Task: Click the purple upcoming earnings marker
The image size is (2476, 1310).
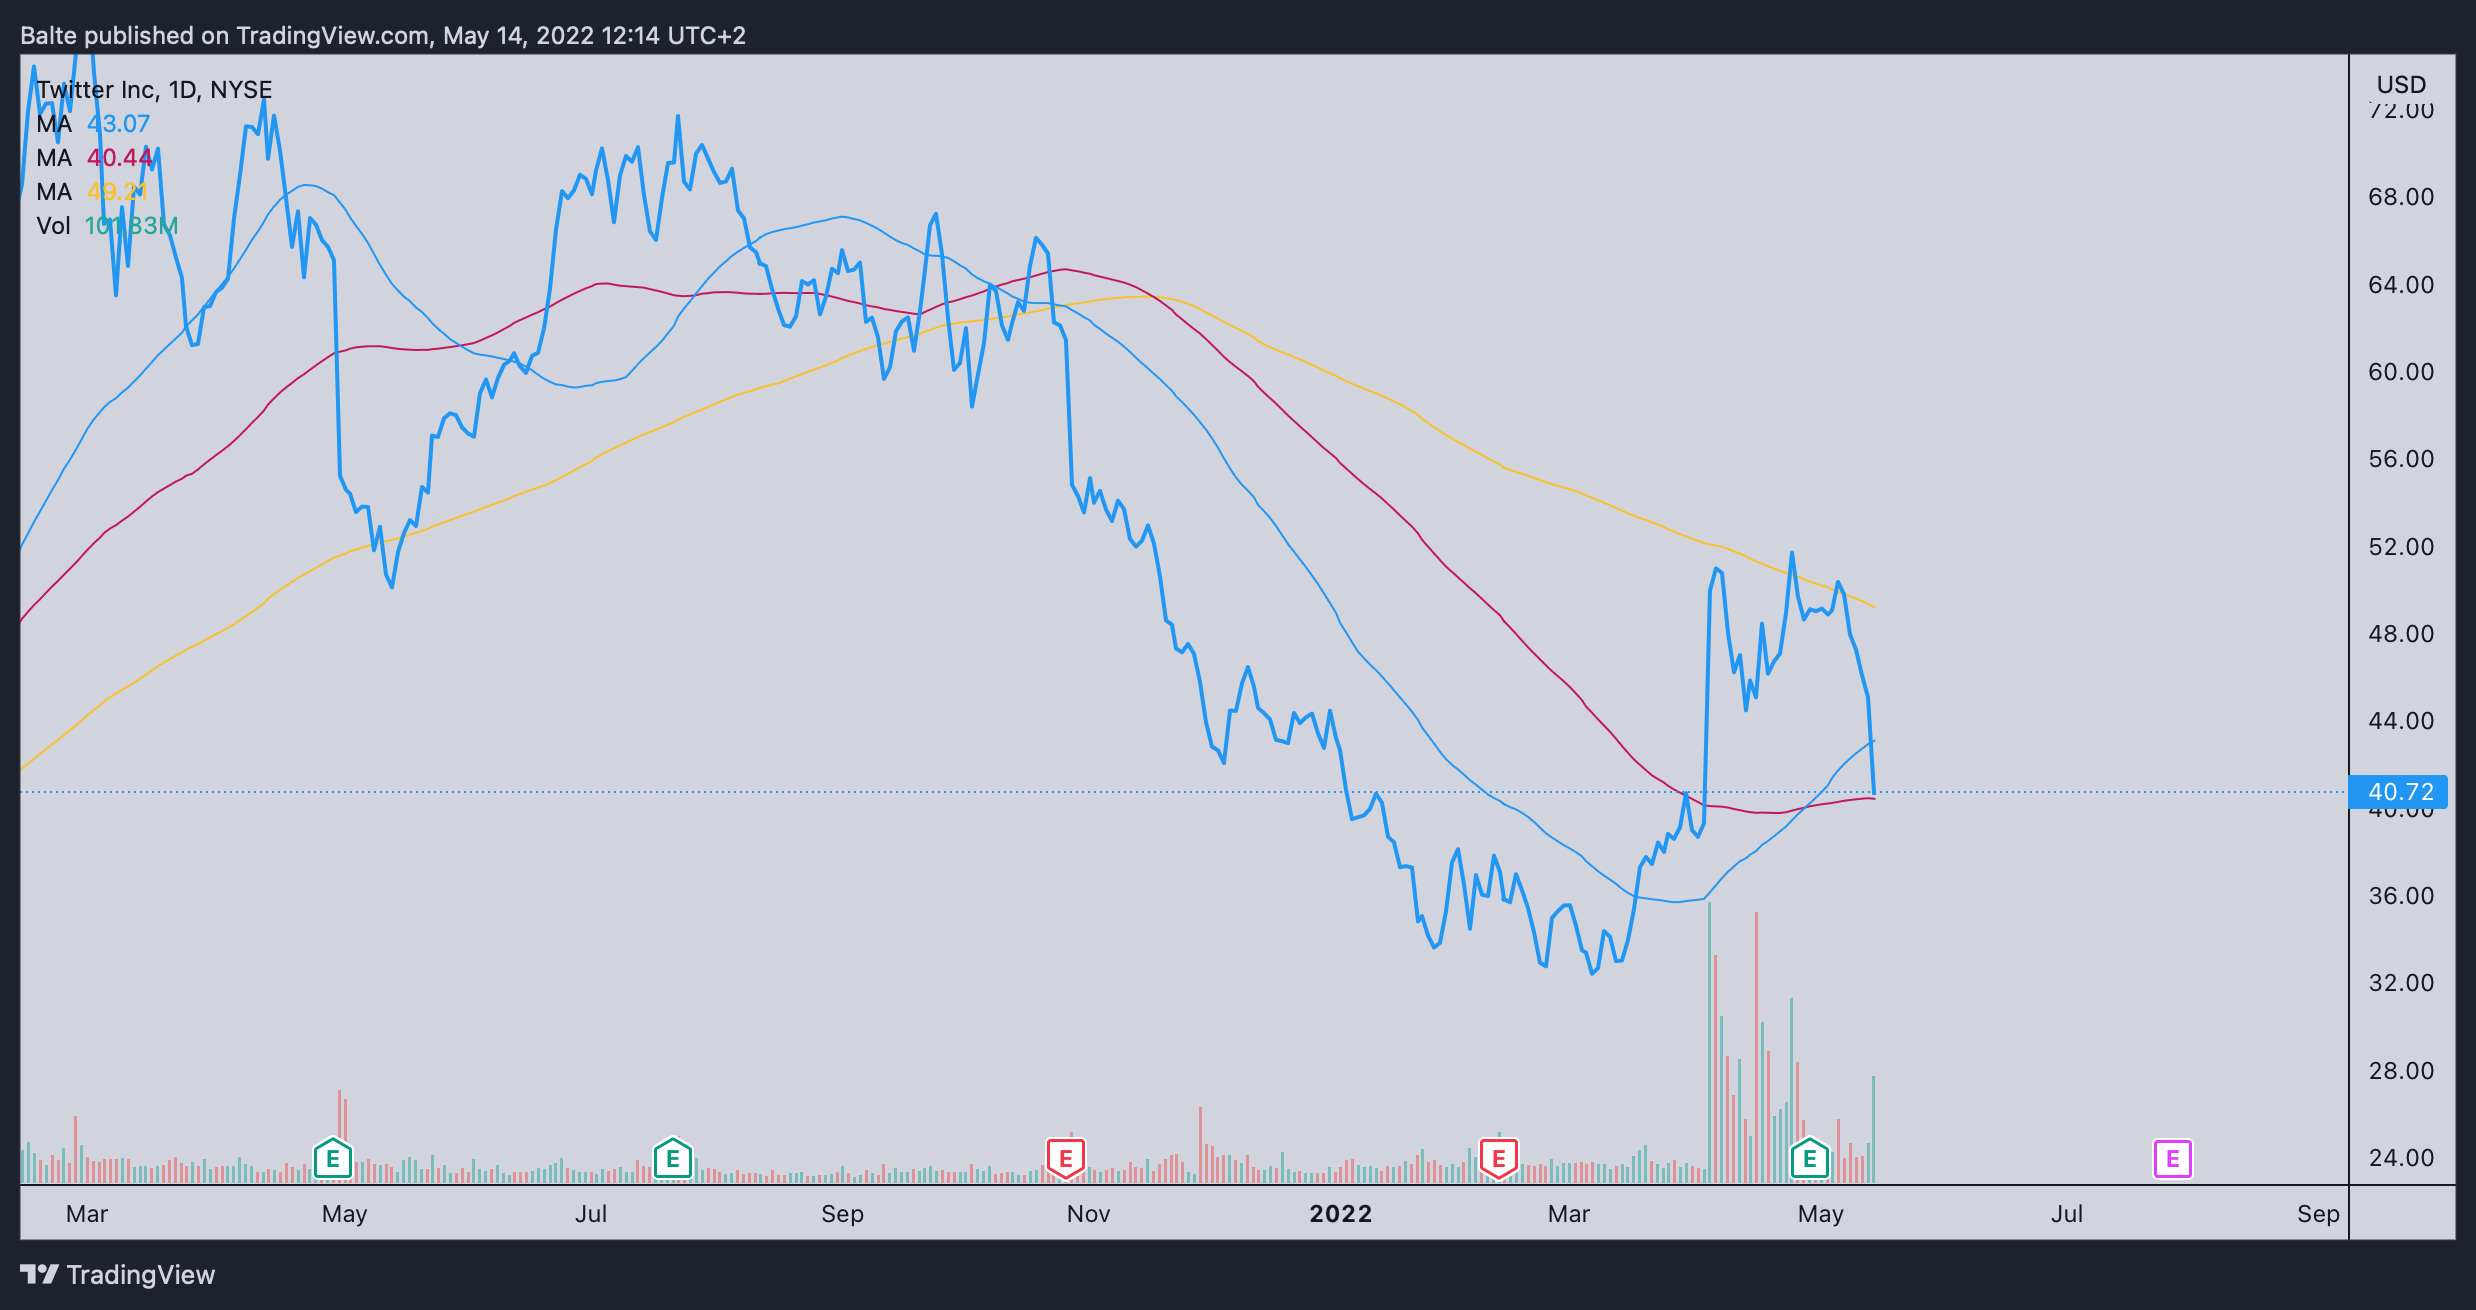Action: pyautogui.click(x=2173, y=1159)
